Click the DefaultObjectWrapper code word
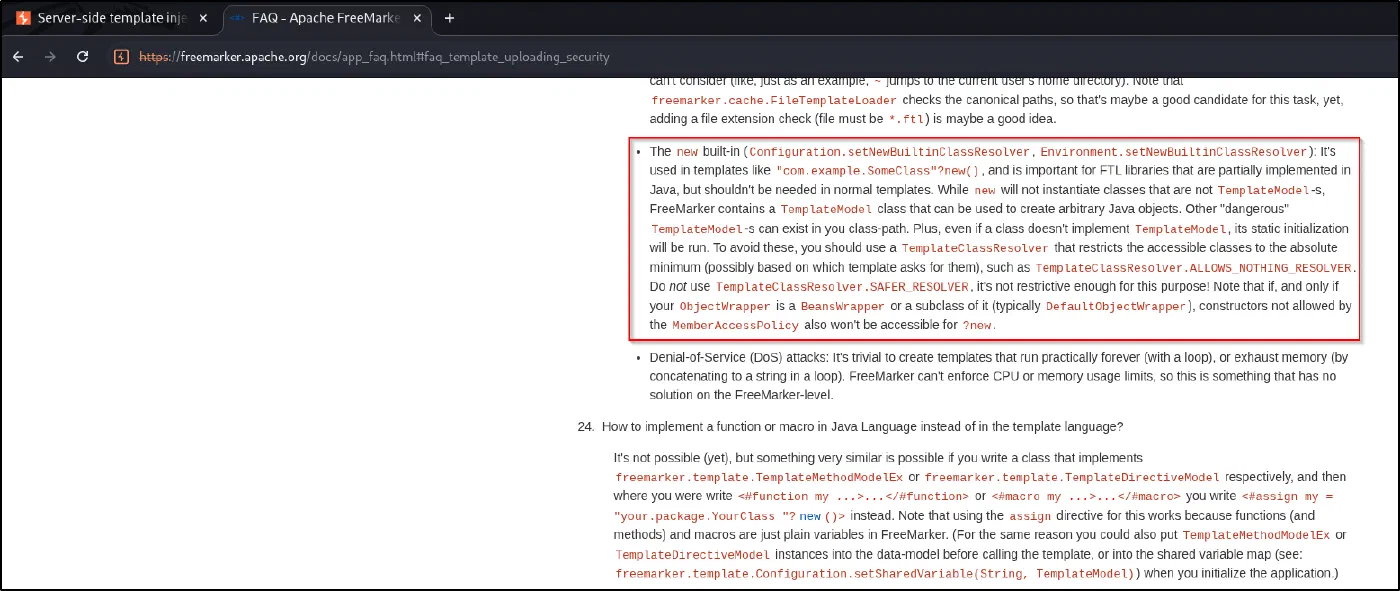Image resolution: width=1400 pixels, height=591 pixels. click(x=1117, y=306)
